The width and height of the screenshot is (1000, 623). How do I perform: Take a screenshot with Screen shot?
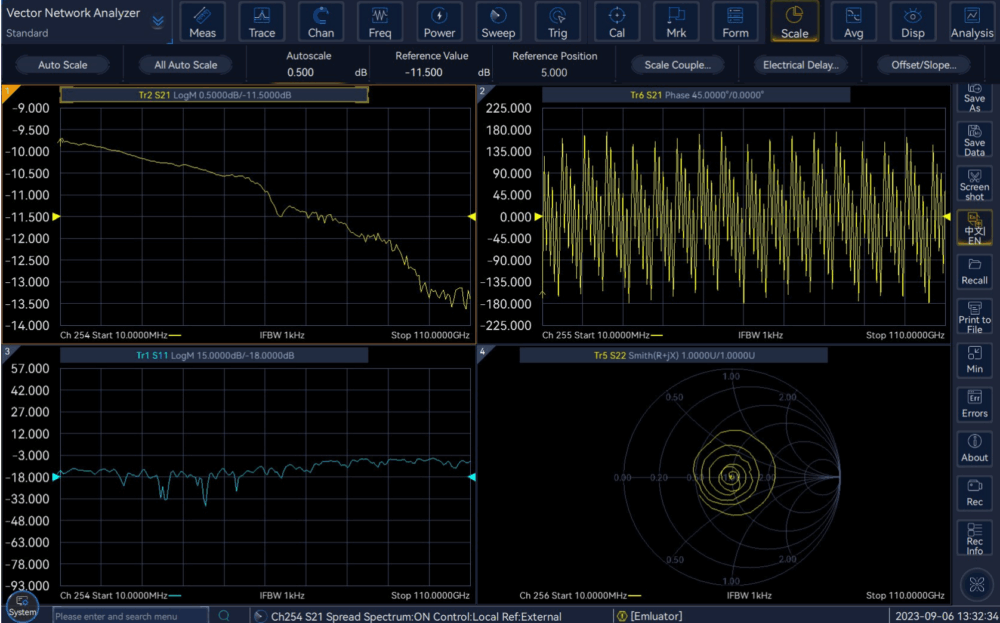pos(974,182)
